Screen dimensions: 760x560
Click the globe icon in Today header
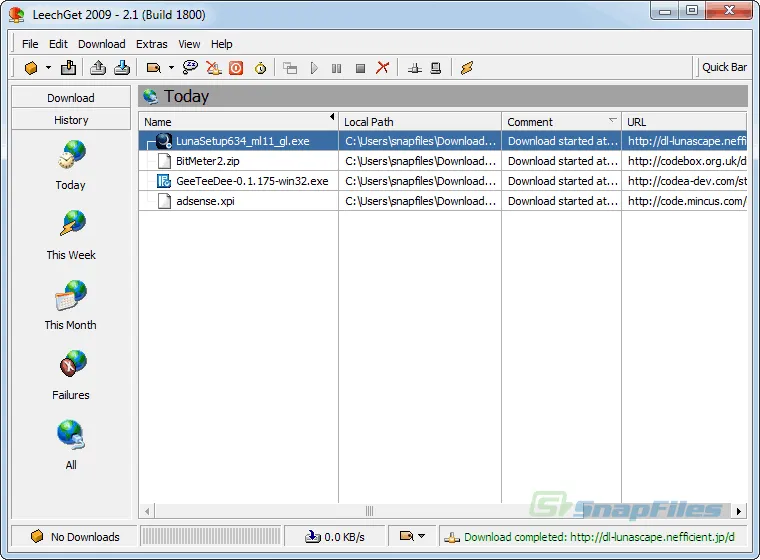click(x=150, y=96)
